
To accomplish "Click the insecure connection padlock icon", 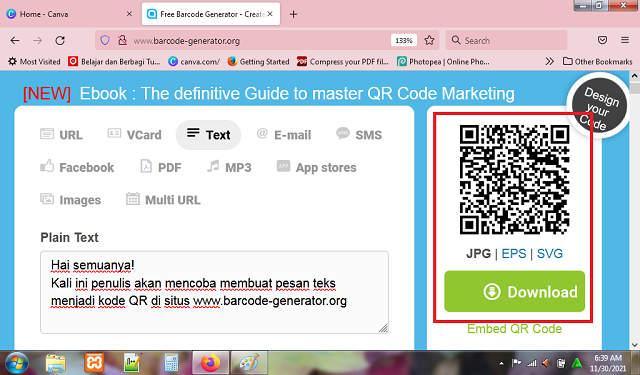I will click(122, 40).
